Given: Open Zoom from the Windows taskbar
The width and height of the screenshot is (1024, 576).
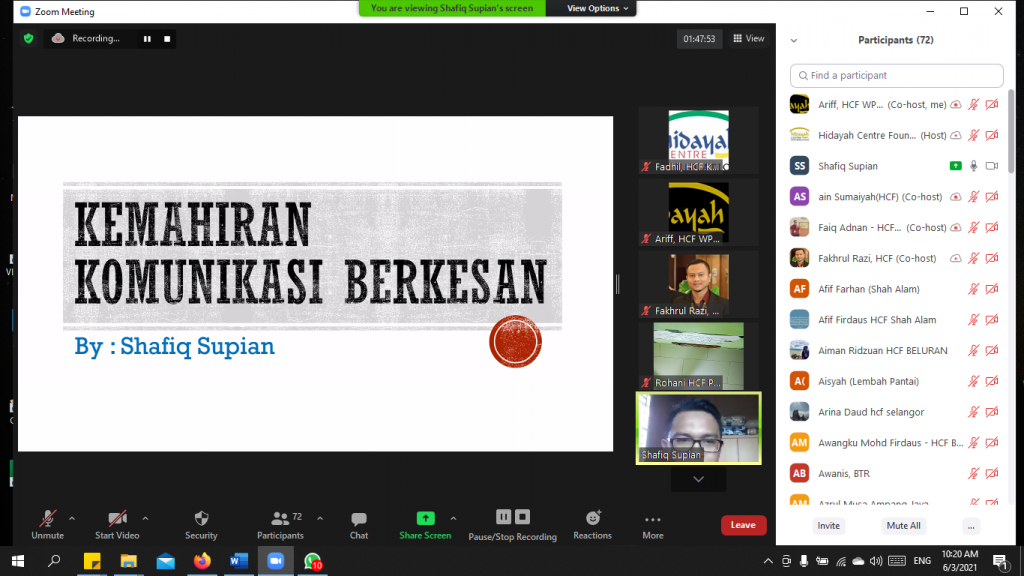Looking at the screenshot, I should coord(275,561).
